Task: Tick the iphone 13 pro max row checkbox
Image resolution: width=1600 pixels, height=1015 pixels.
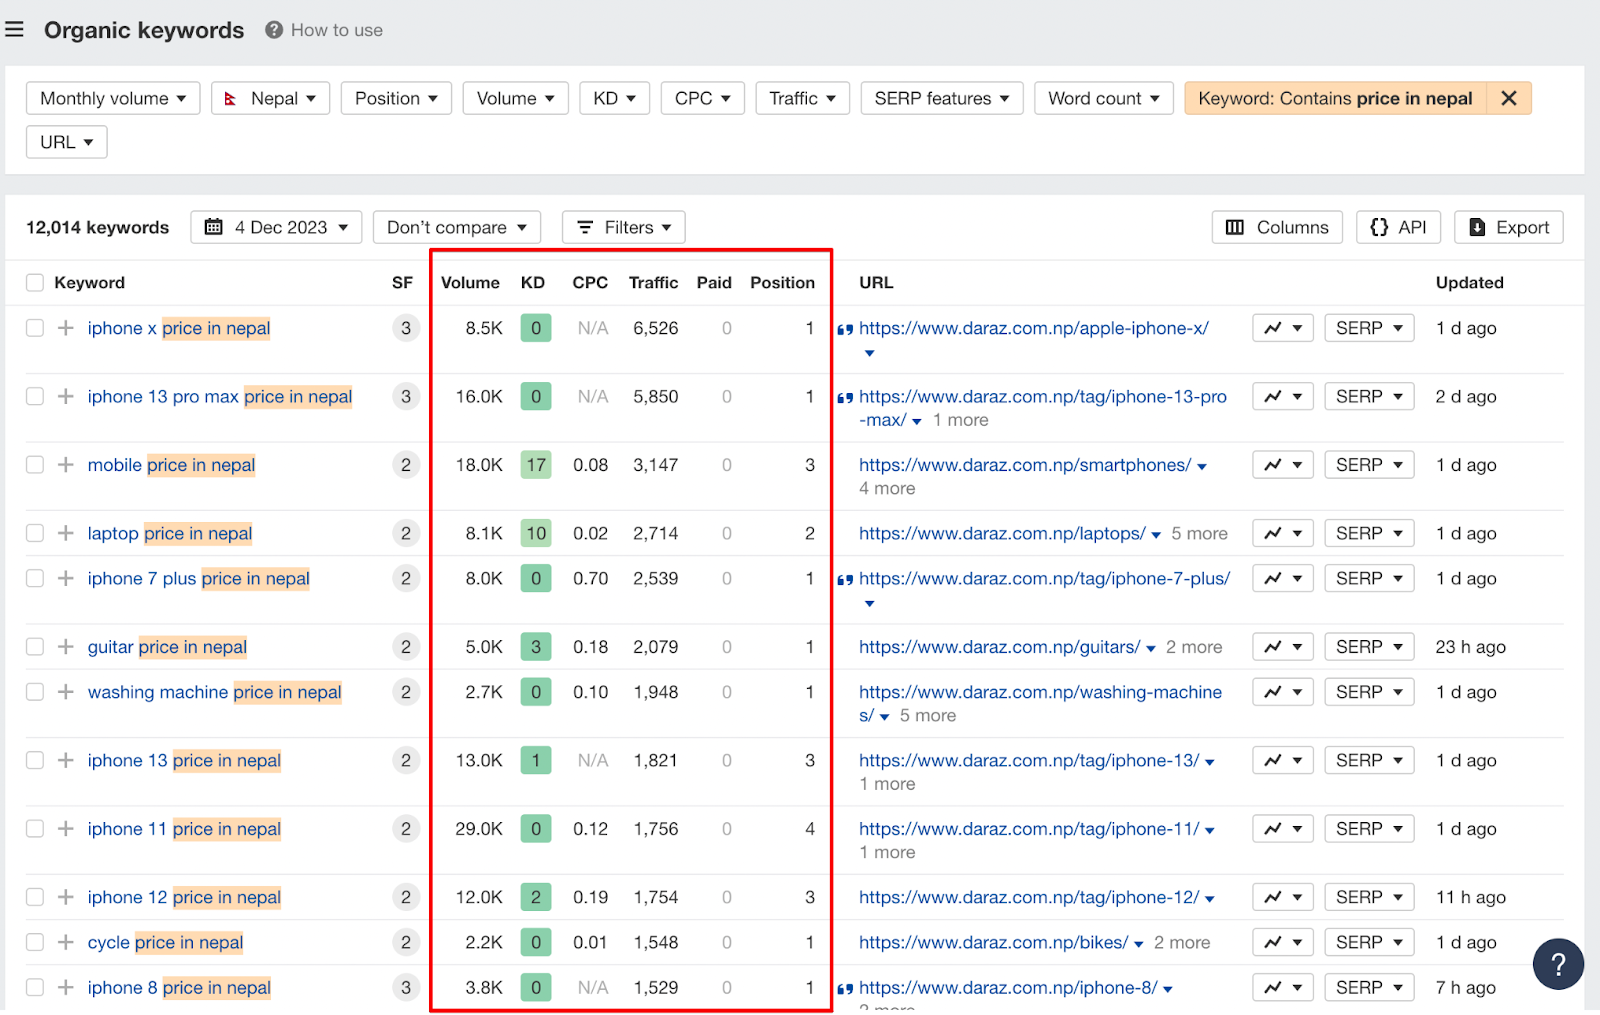Action: point(35,396)
